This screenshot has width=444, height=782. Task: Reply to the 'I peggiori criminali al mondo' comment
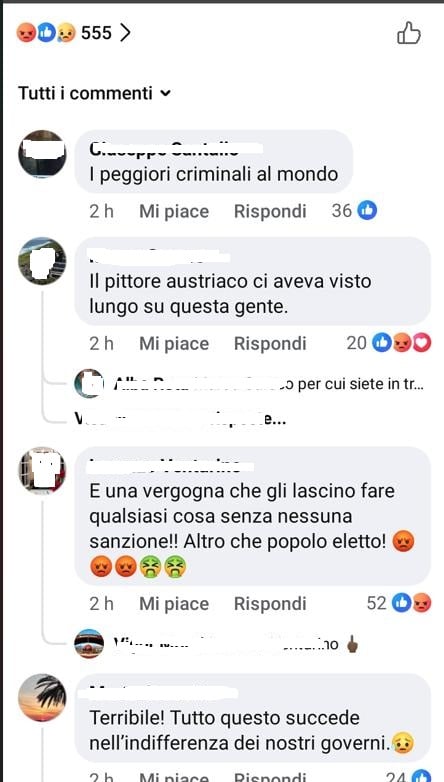pos(270,211)
